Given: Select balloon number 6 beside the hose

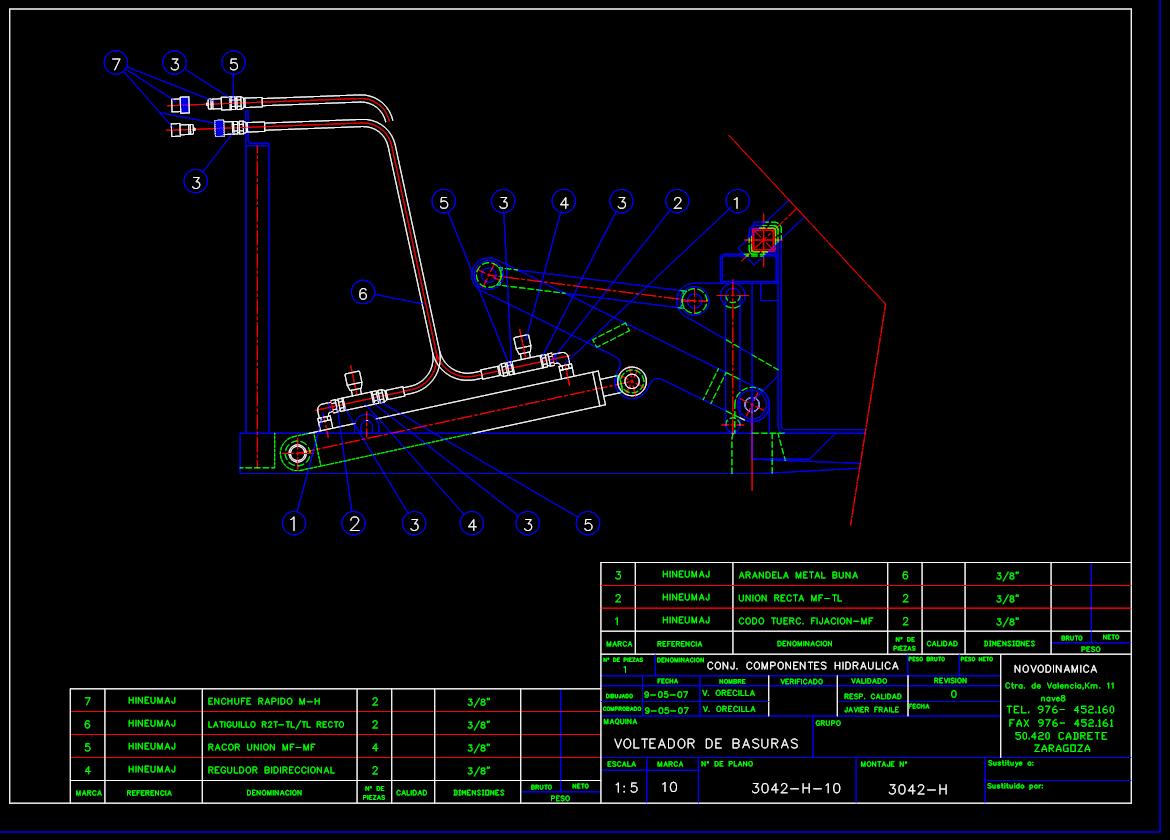Looking at the screenshot, I should pos(364,293).
